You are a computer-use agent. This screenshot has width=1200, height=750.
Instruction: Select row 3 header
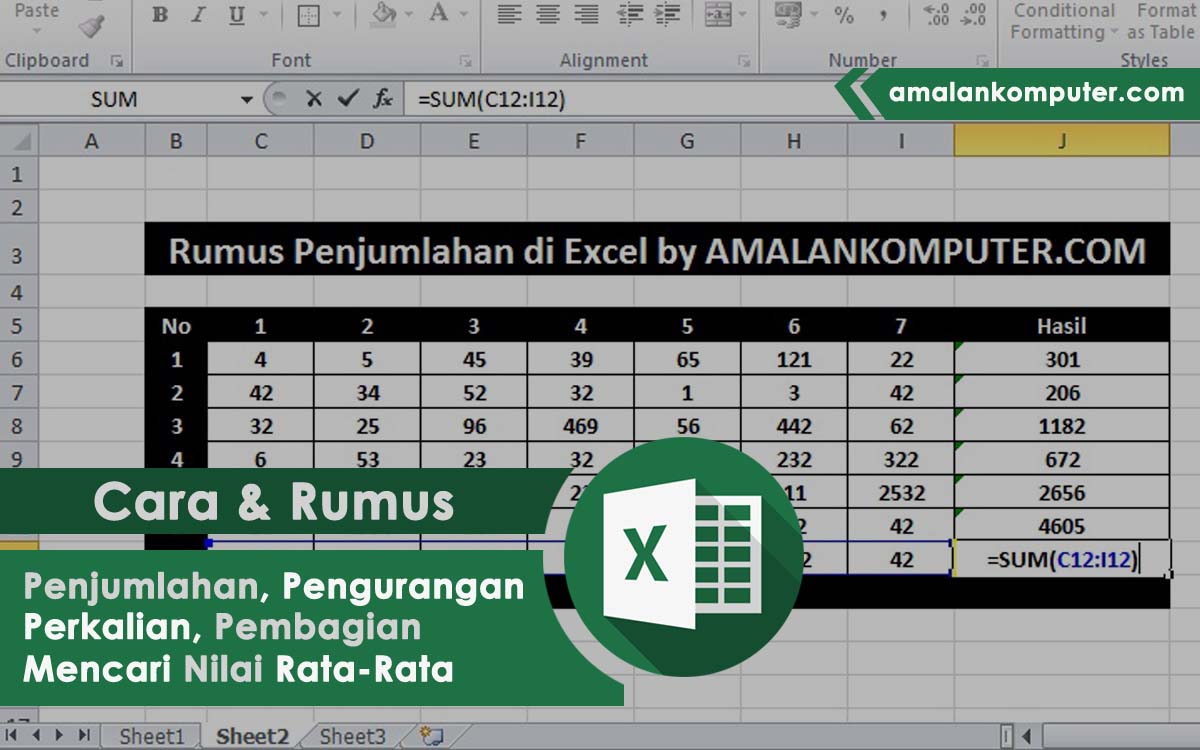[19, 250]
